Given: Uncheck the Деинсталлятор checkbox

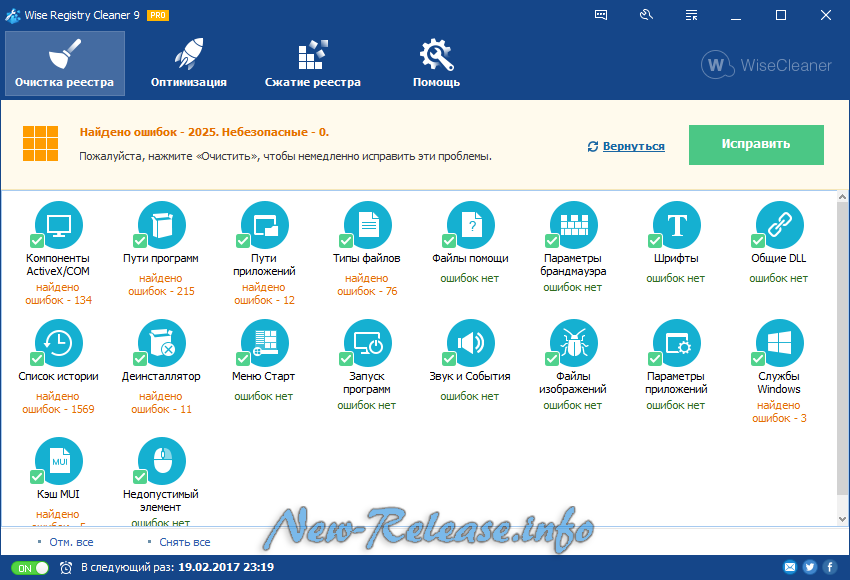Looking at the screenshot, I should click(140, 359).
